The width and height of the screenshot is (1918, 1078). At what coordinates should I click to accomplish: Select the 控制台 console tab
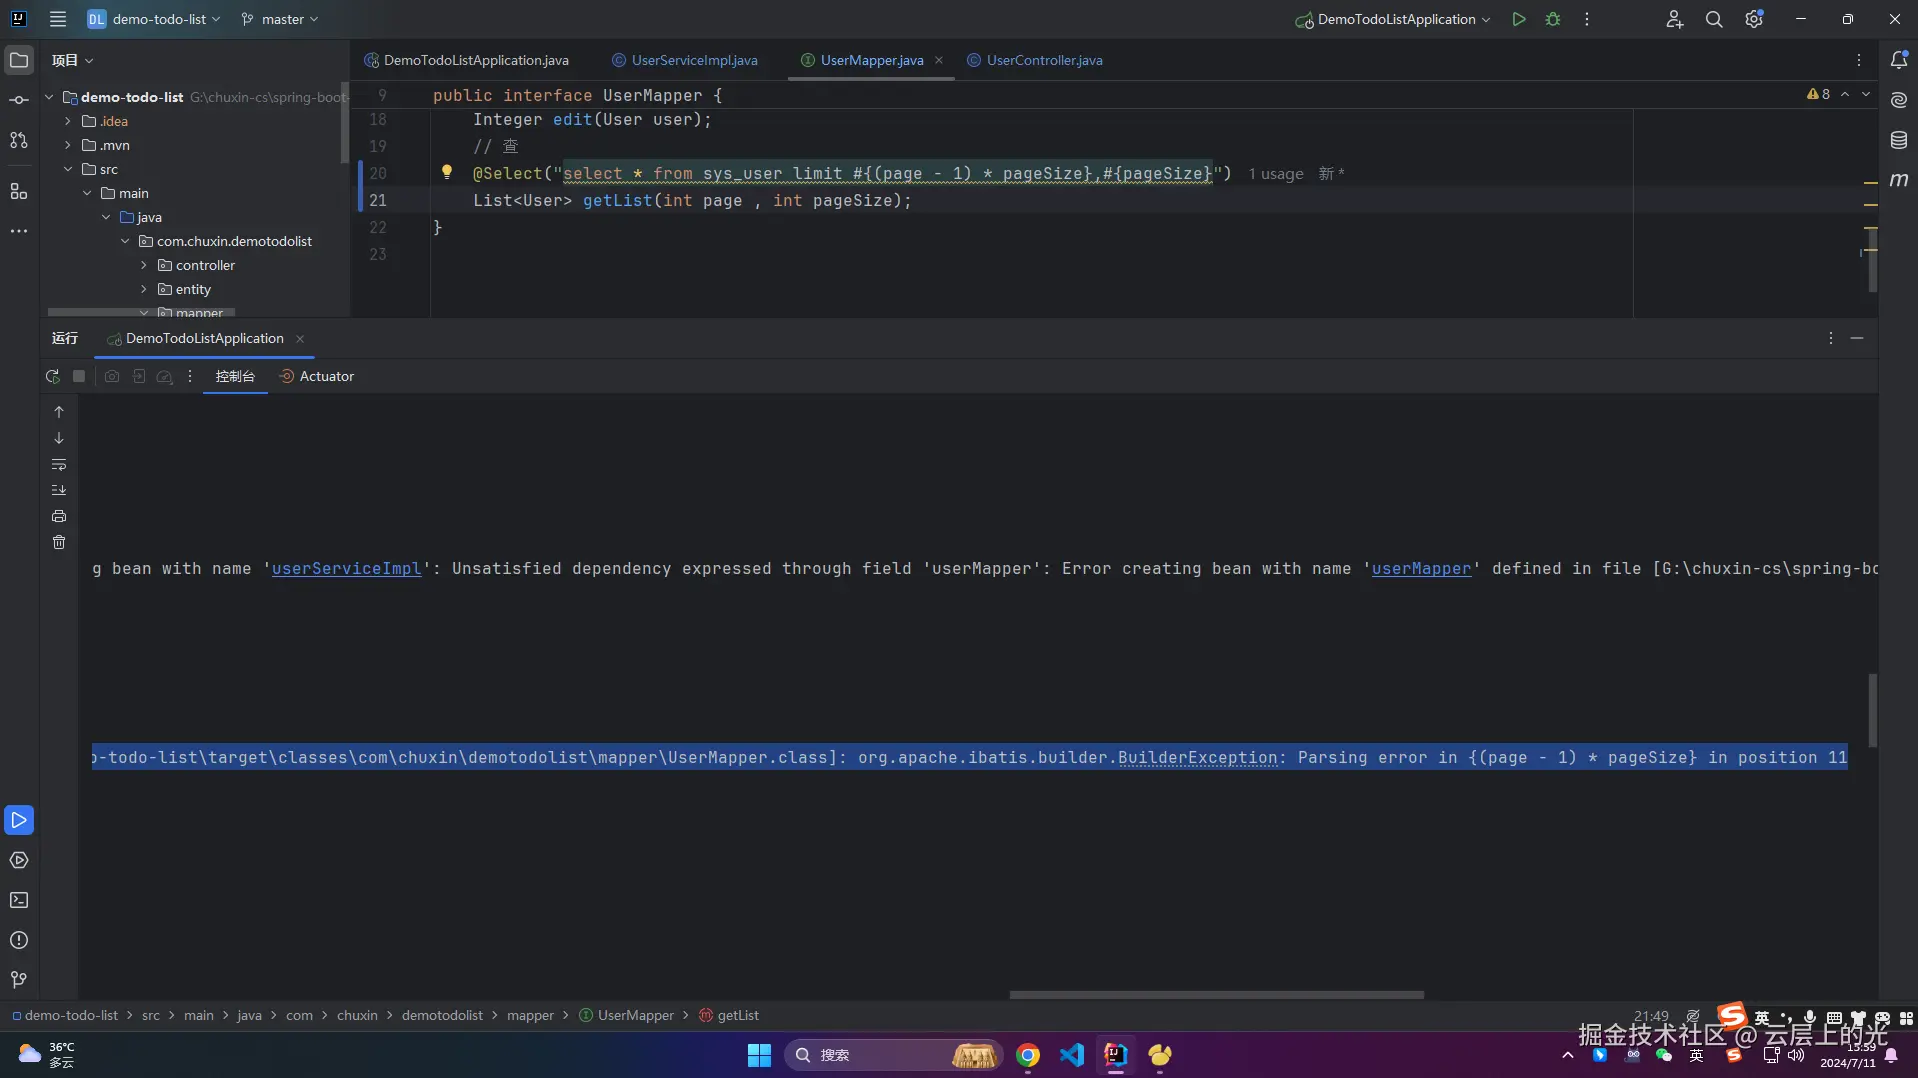click(235, 376)
